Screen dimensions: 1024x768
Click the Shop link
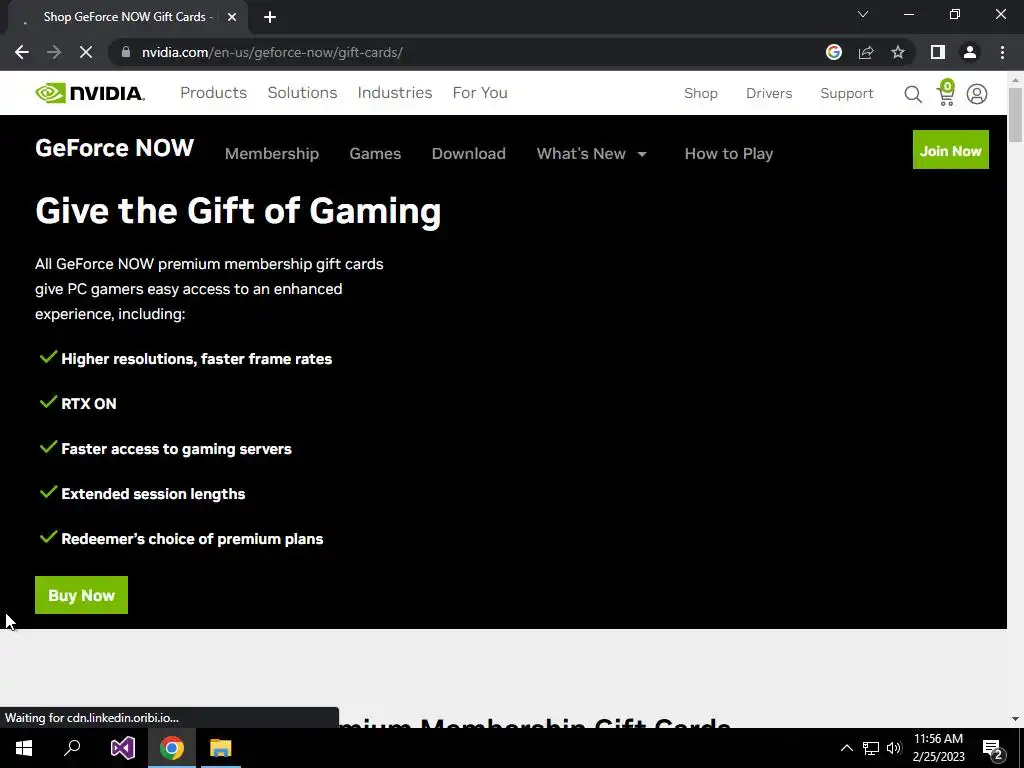pyautogui.click(x=701, y=93)
